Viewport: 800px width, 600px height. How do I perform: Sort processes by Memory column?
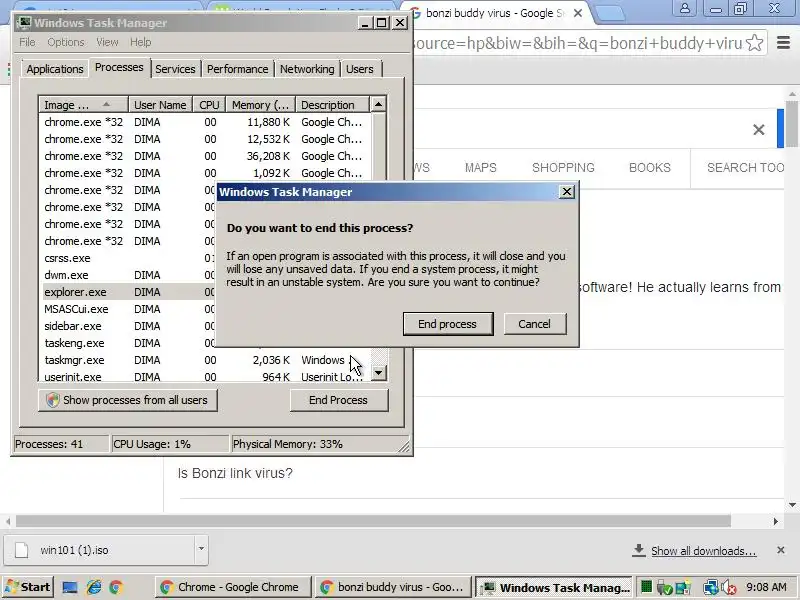coord(261,105)
